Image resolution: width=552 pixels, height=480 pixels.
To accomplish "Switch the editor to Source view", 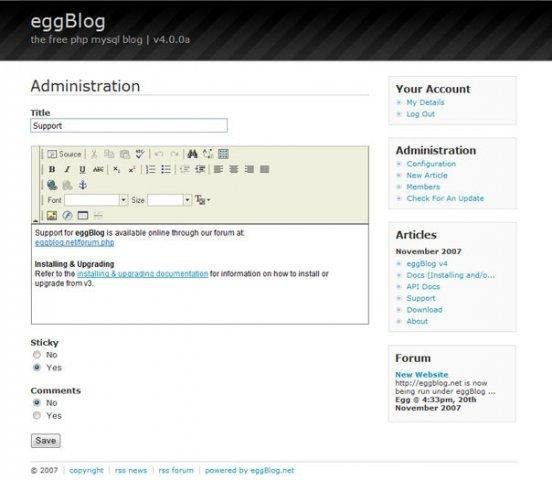I will click(x=64, y=154).
